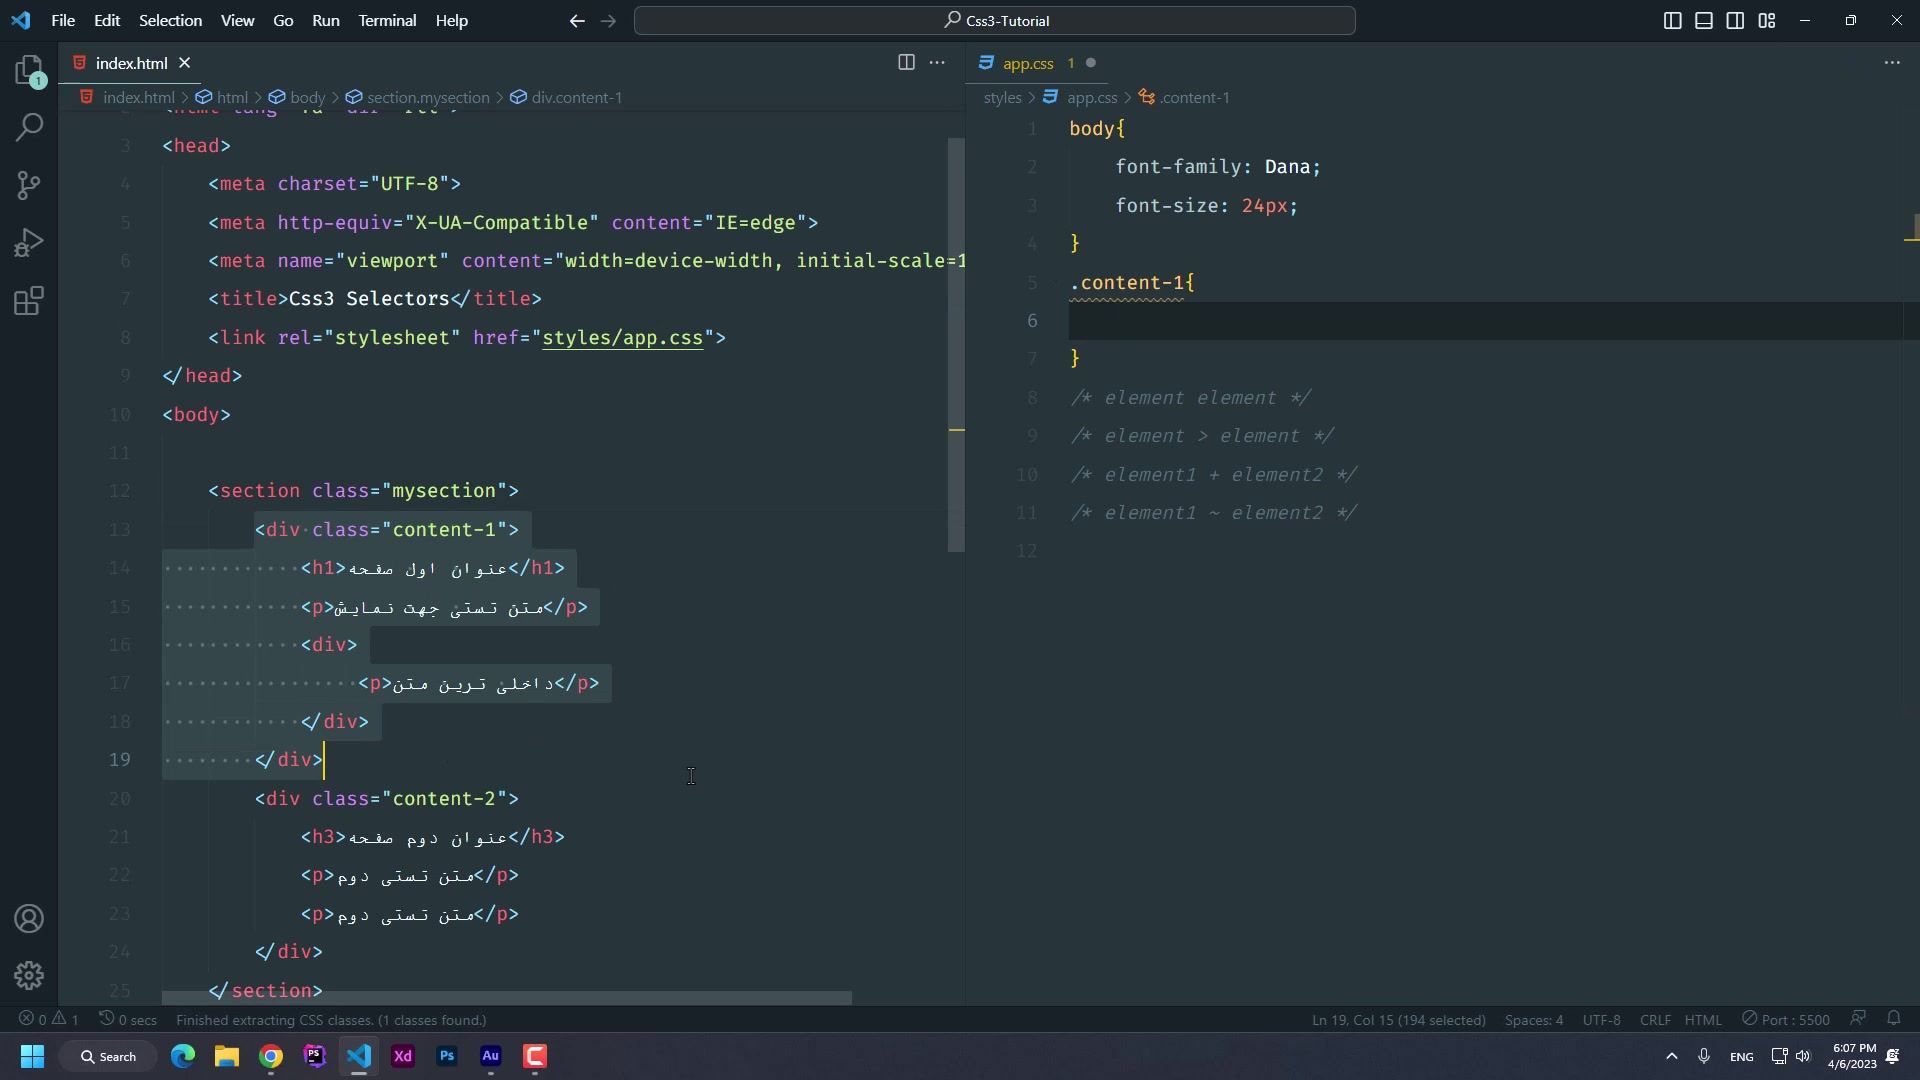Open the HTML language mode selector
This screenshot has width=1920, height=1080.
(x=1702, y=1020)
